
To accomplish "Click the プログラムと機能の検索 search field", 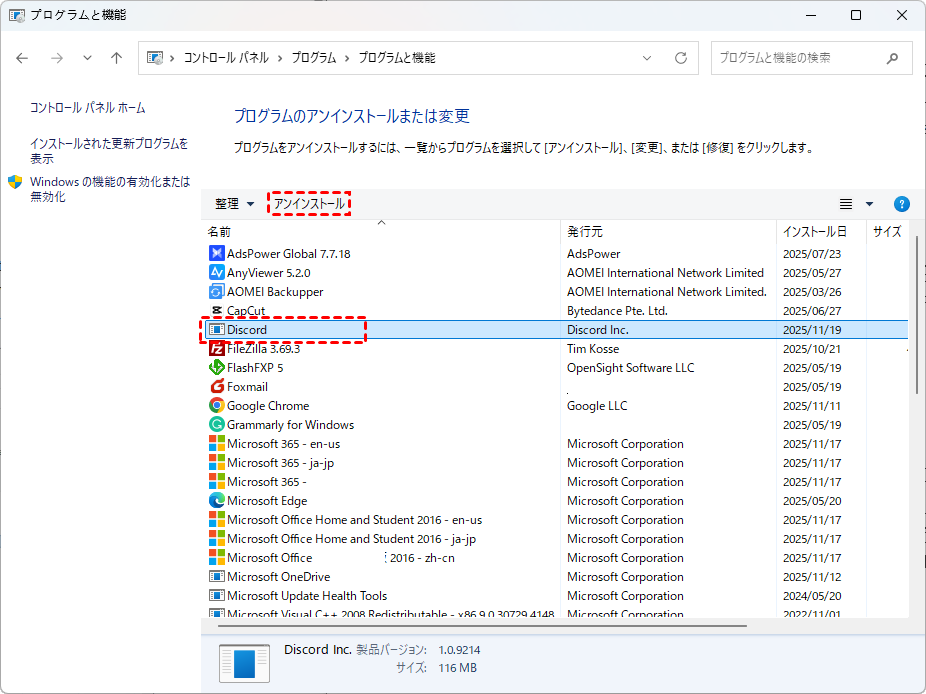I will [800, 58].
